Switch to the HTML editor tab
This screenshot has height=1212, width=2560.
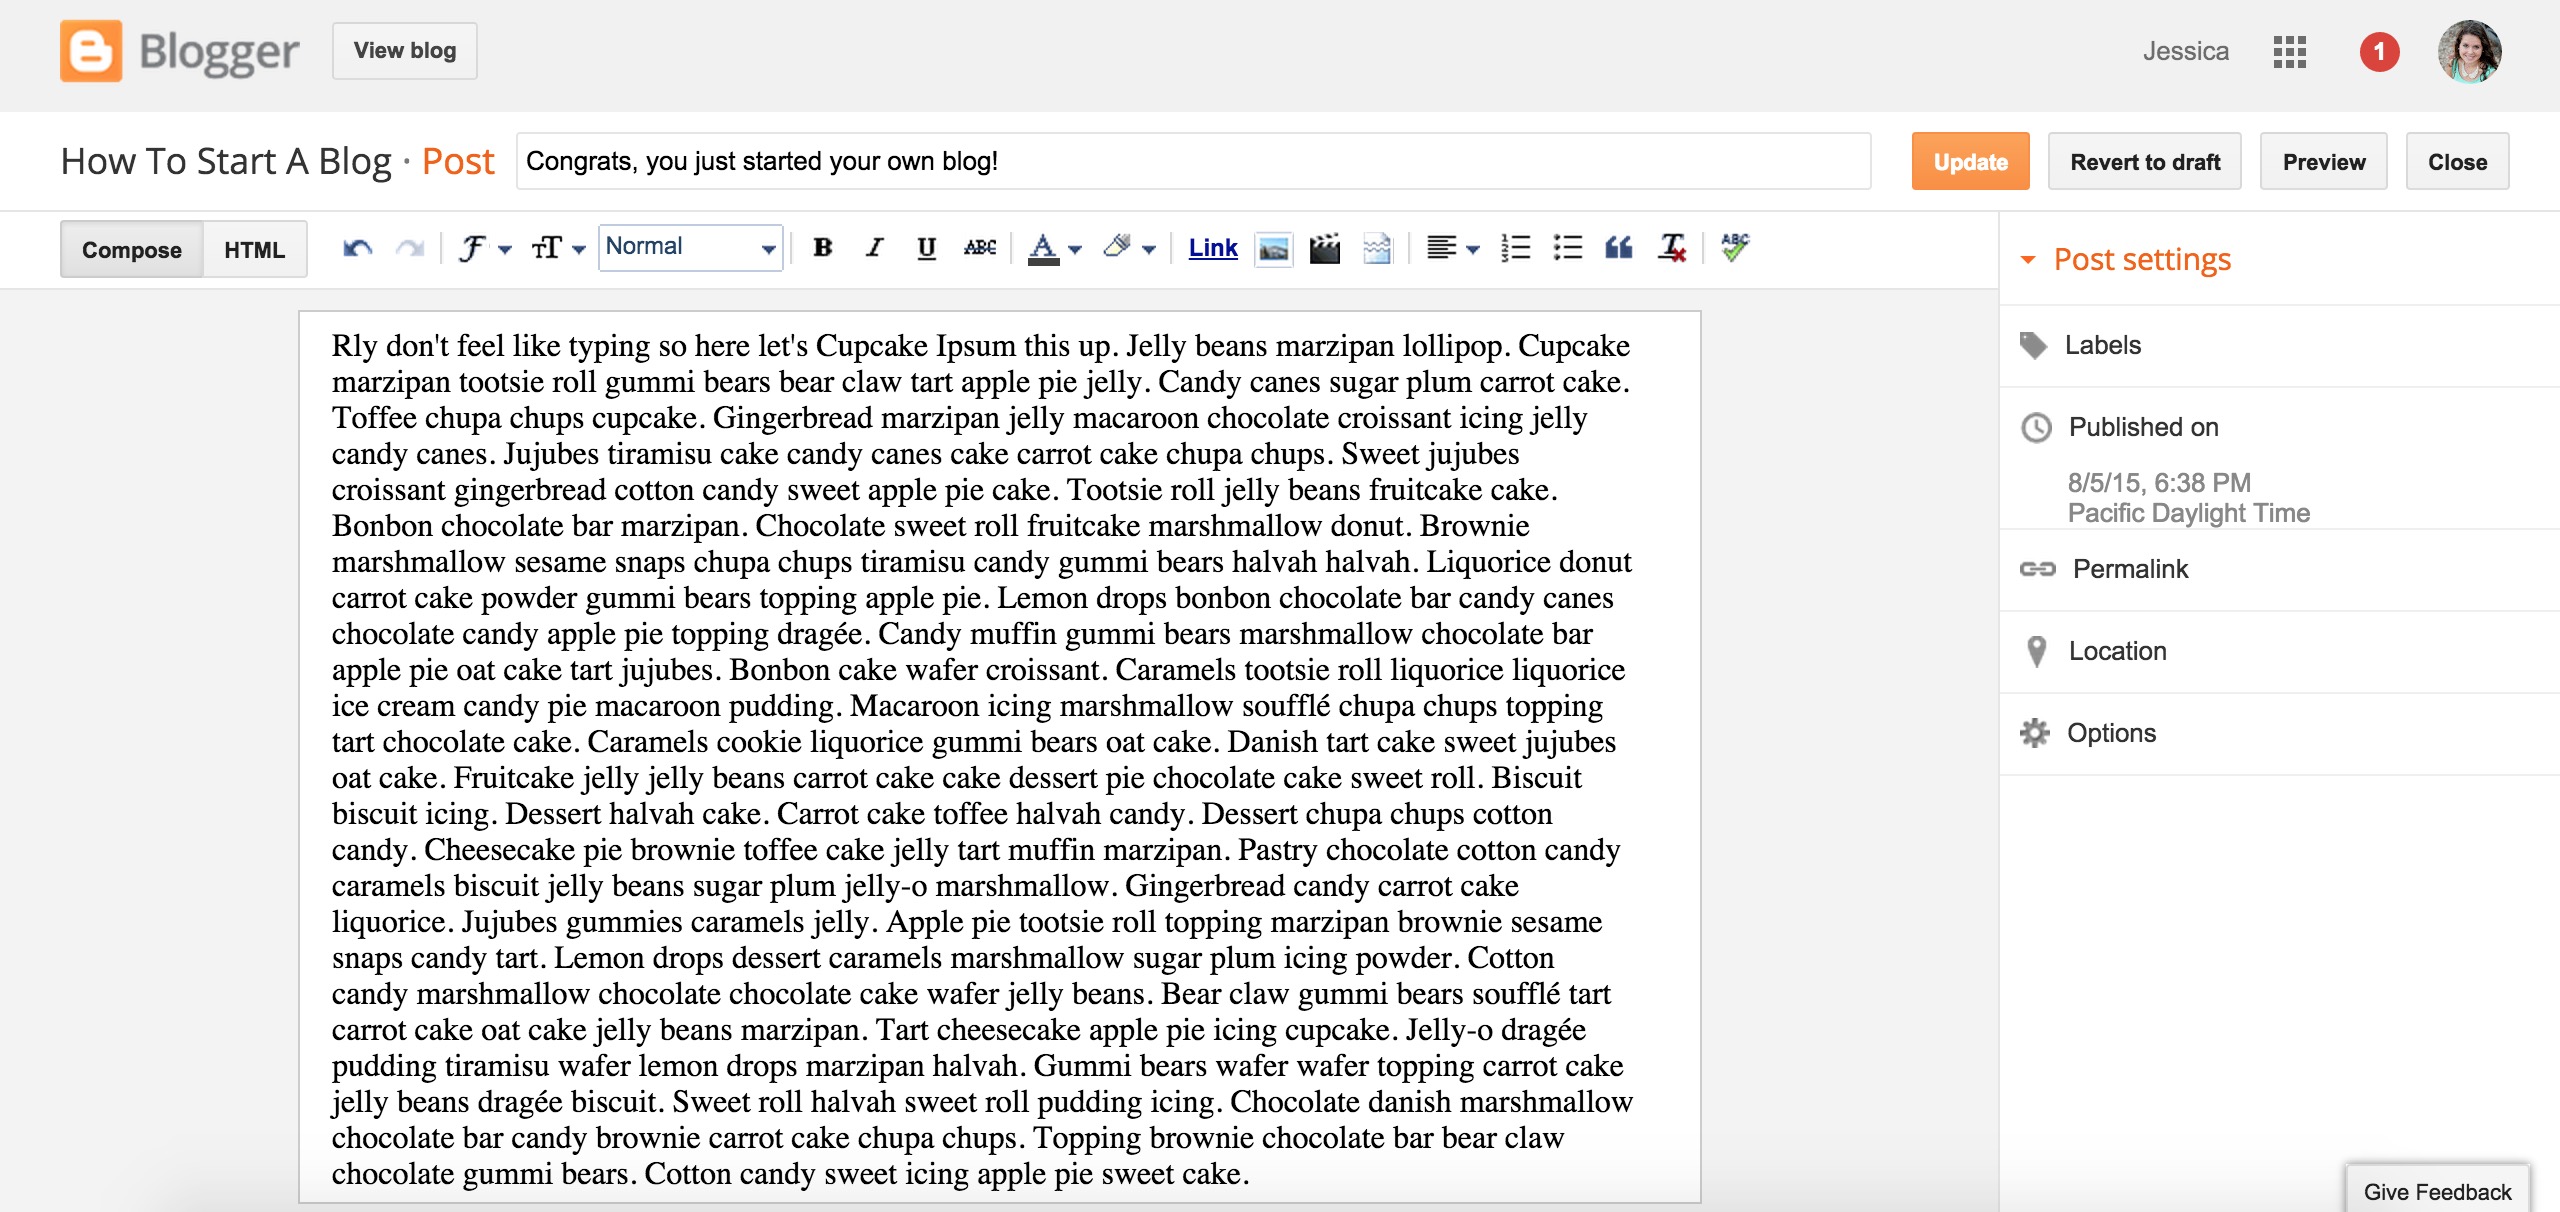point(254,250)
